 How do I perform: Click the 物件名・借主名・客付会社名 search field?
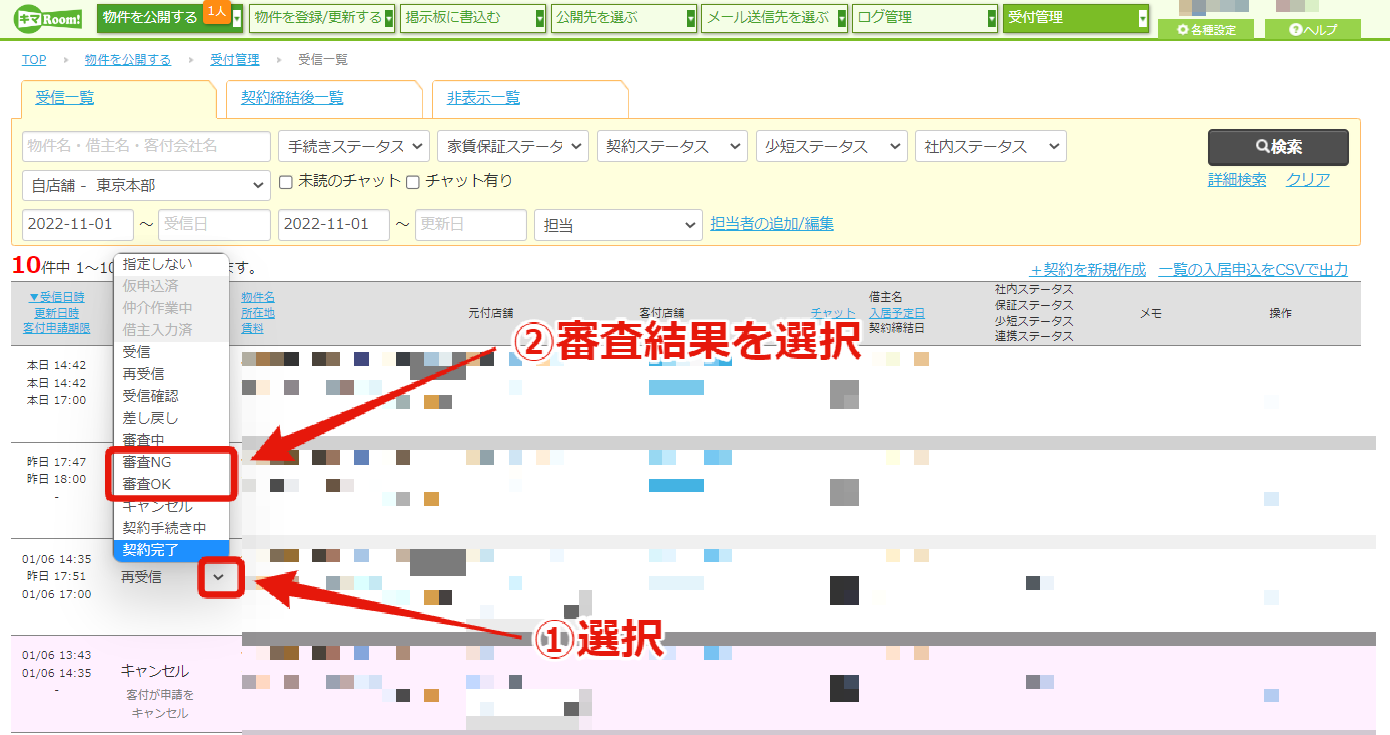click(x=146, y=146)
